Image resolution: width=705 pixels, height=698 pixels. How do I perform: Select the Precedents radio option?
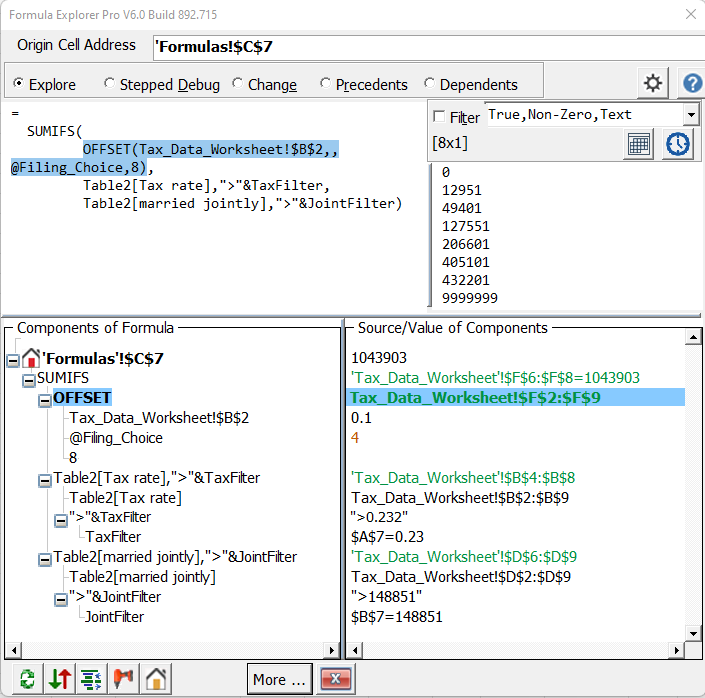325,83
